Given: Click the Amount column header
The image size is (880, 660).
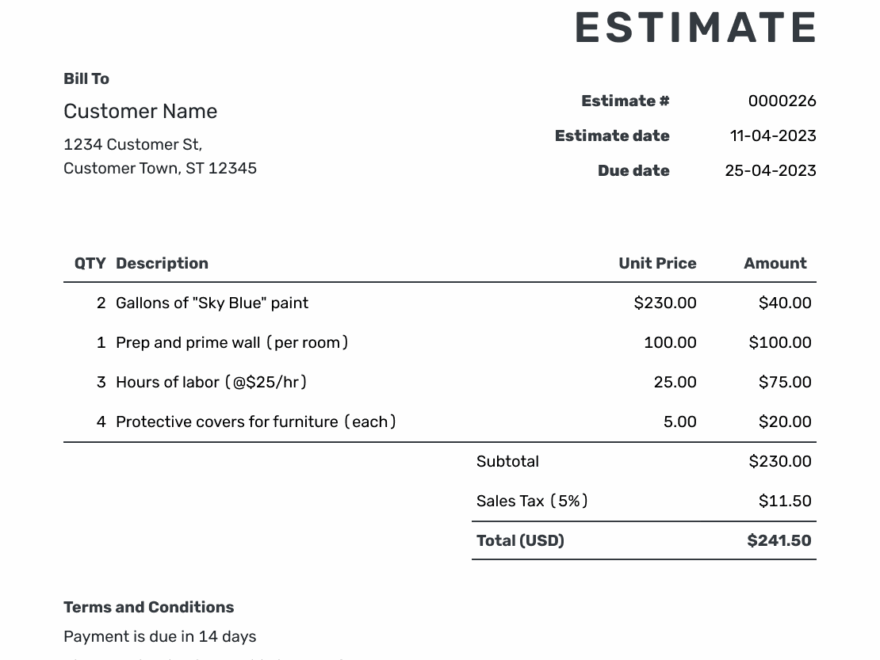Looking at the screenshot, I should pyautogui.click(x=775, y=263).
